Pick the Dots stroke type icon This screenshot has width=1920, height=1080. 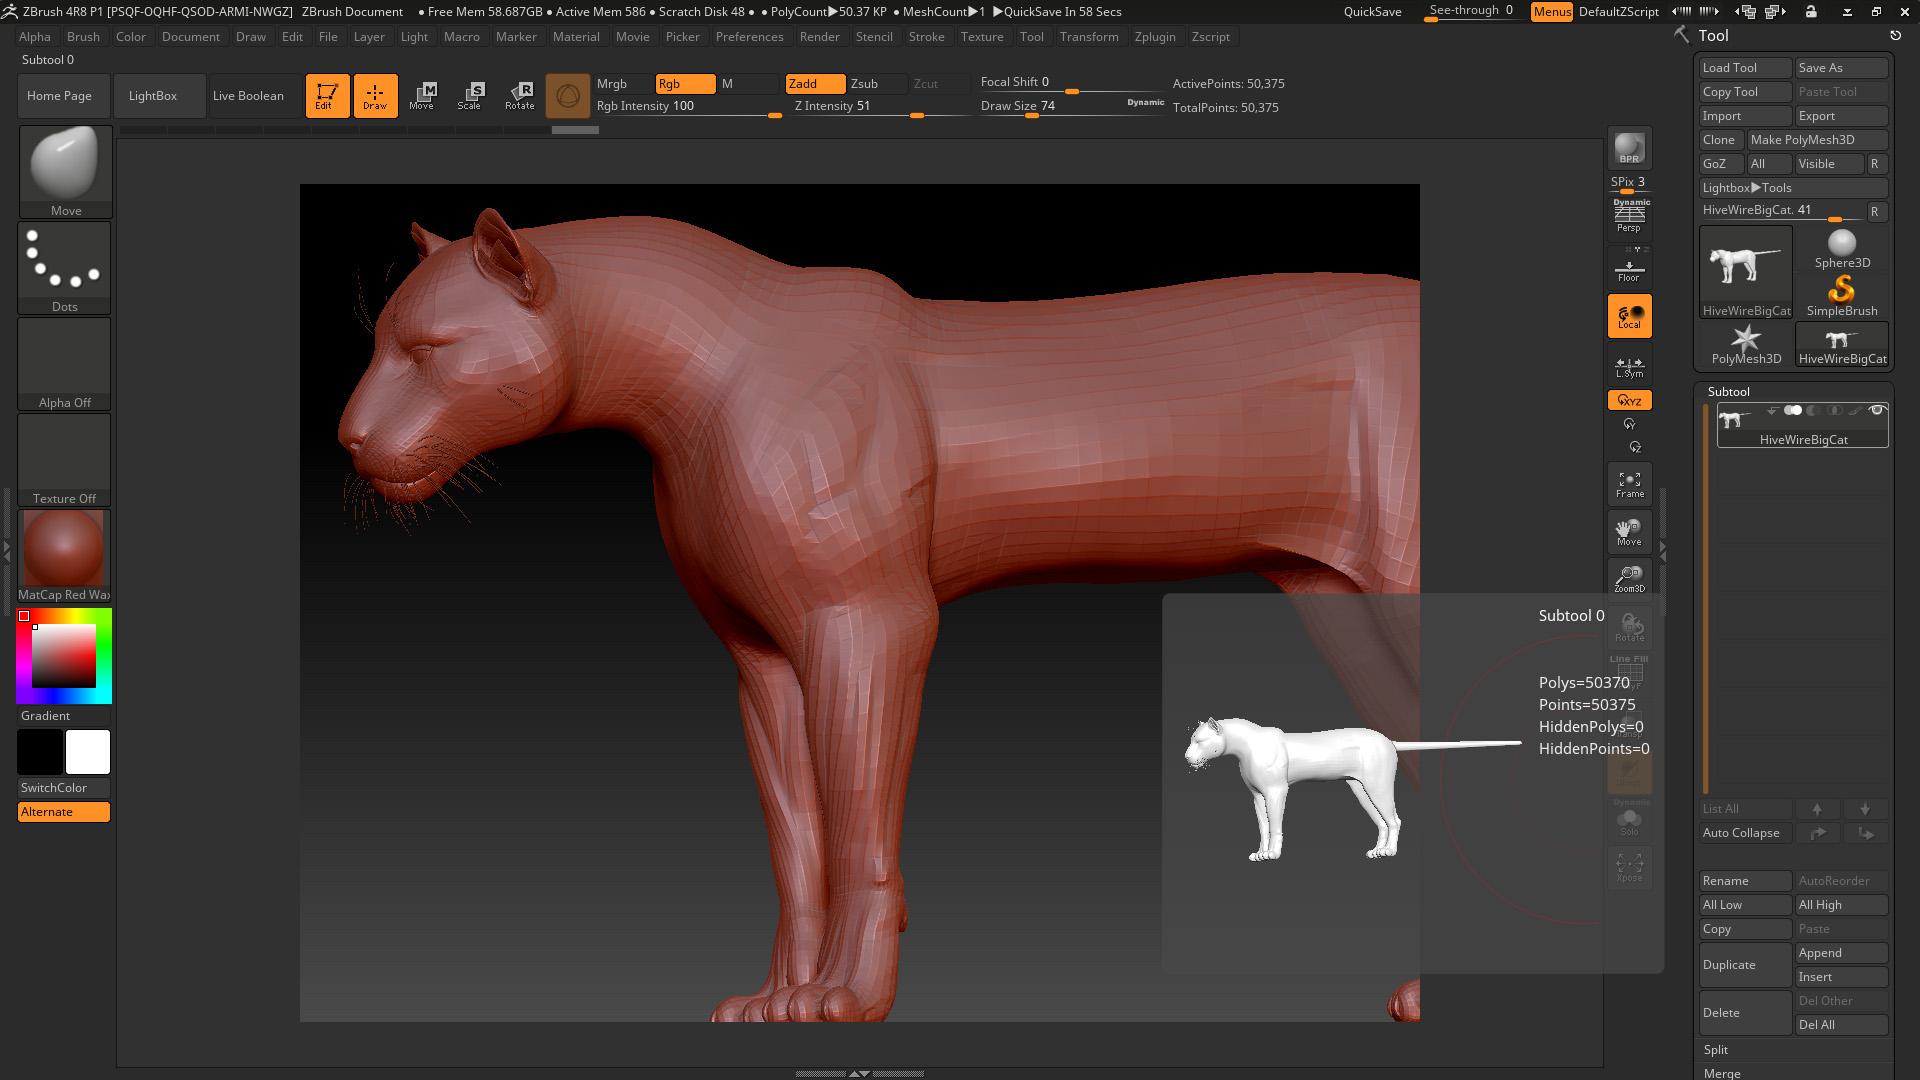click(65, 267)
